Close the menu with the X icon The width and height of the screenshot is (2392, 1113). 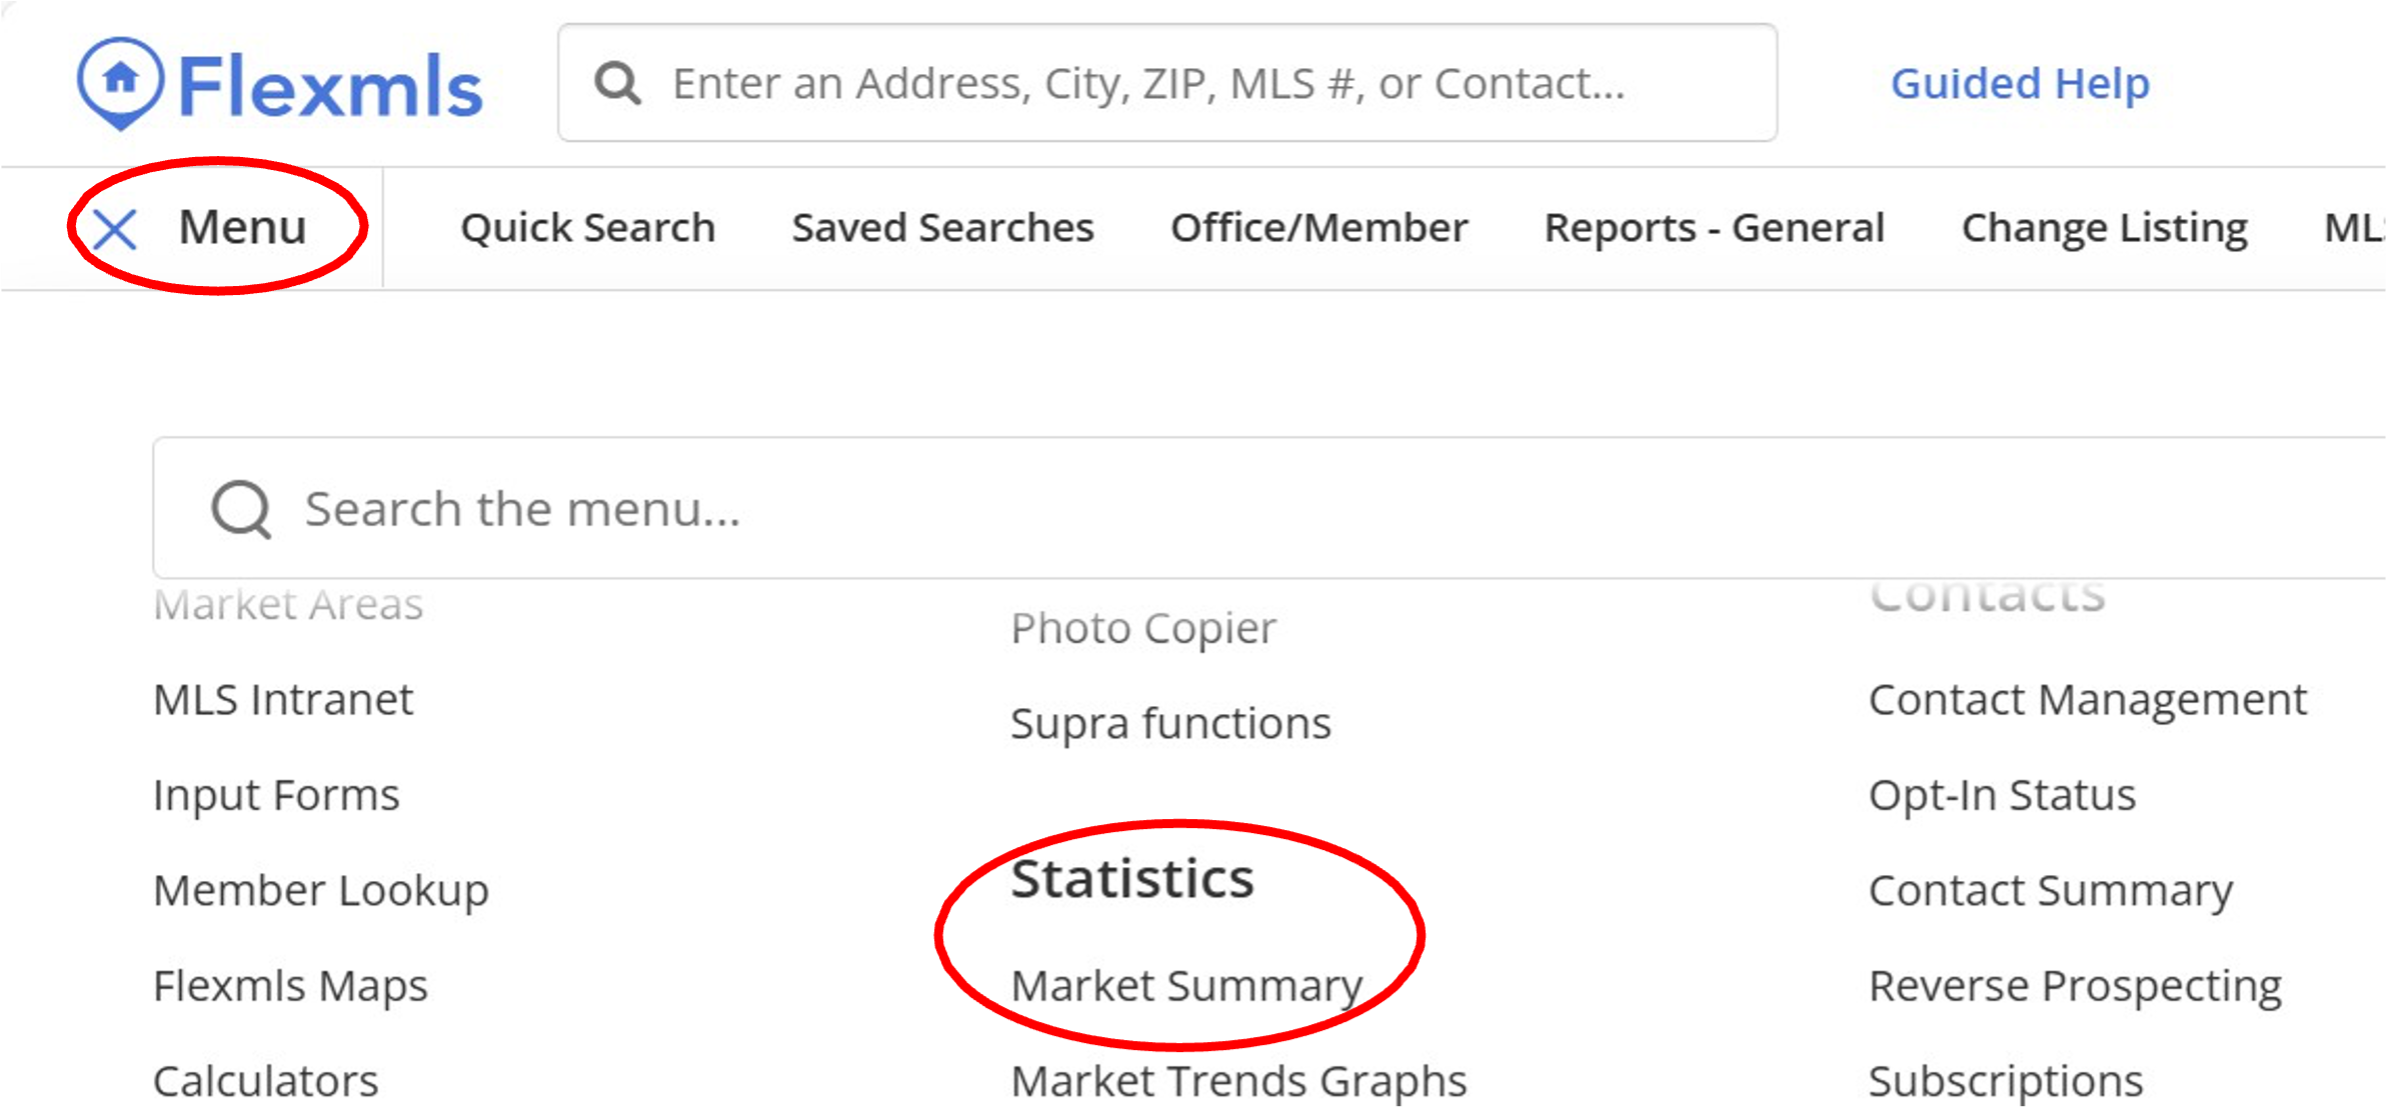pyautogui.click(x=115, y=229)
